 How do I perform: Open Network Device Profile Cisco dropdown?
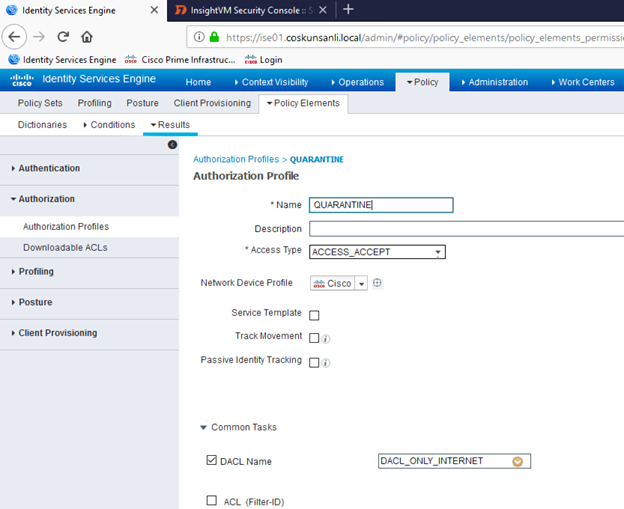pyautogui.click(x=339, y=283)
